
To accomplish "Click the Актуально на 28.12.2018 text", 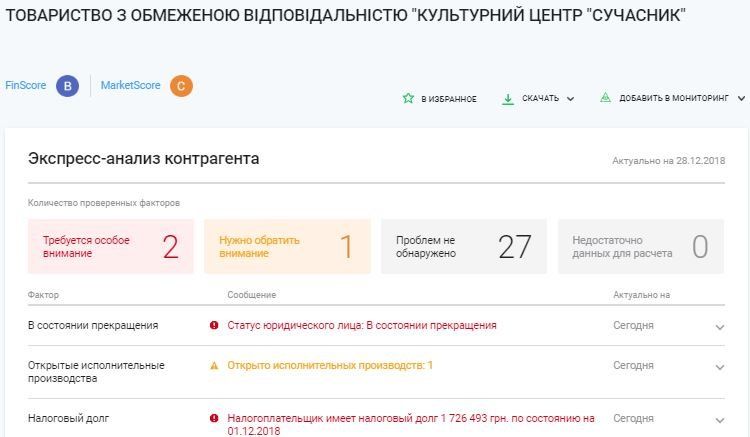I will point(669,161).
